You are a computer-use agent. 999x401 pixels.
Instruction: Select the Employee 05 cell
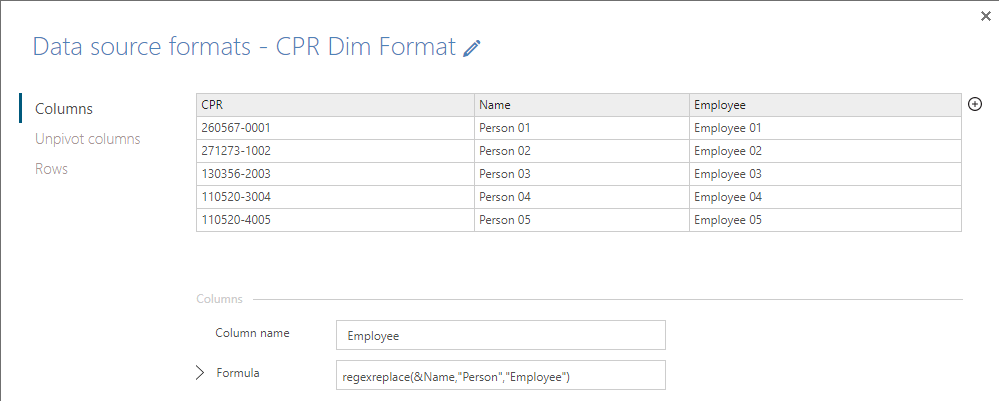(826, 220)
